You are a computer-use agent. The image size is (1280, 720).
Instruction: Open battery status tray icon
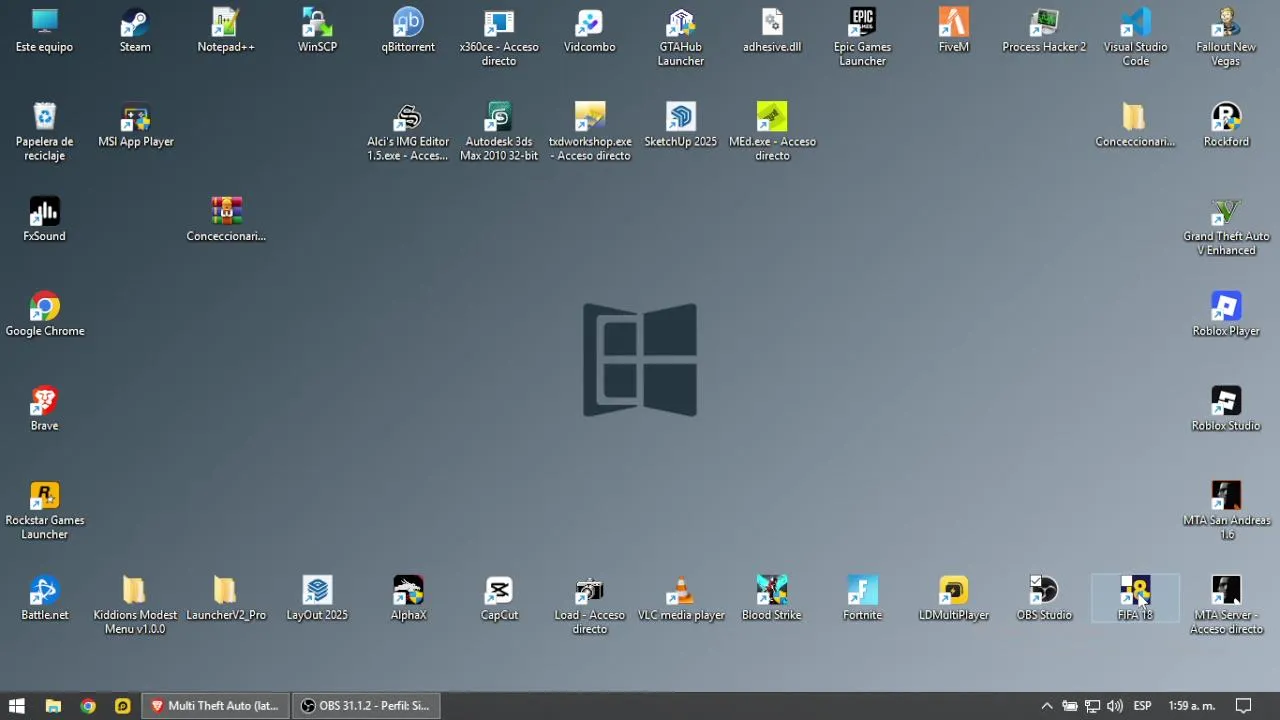tap(1070, 706)
